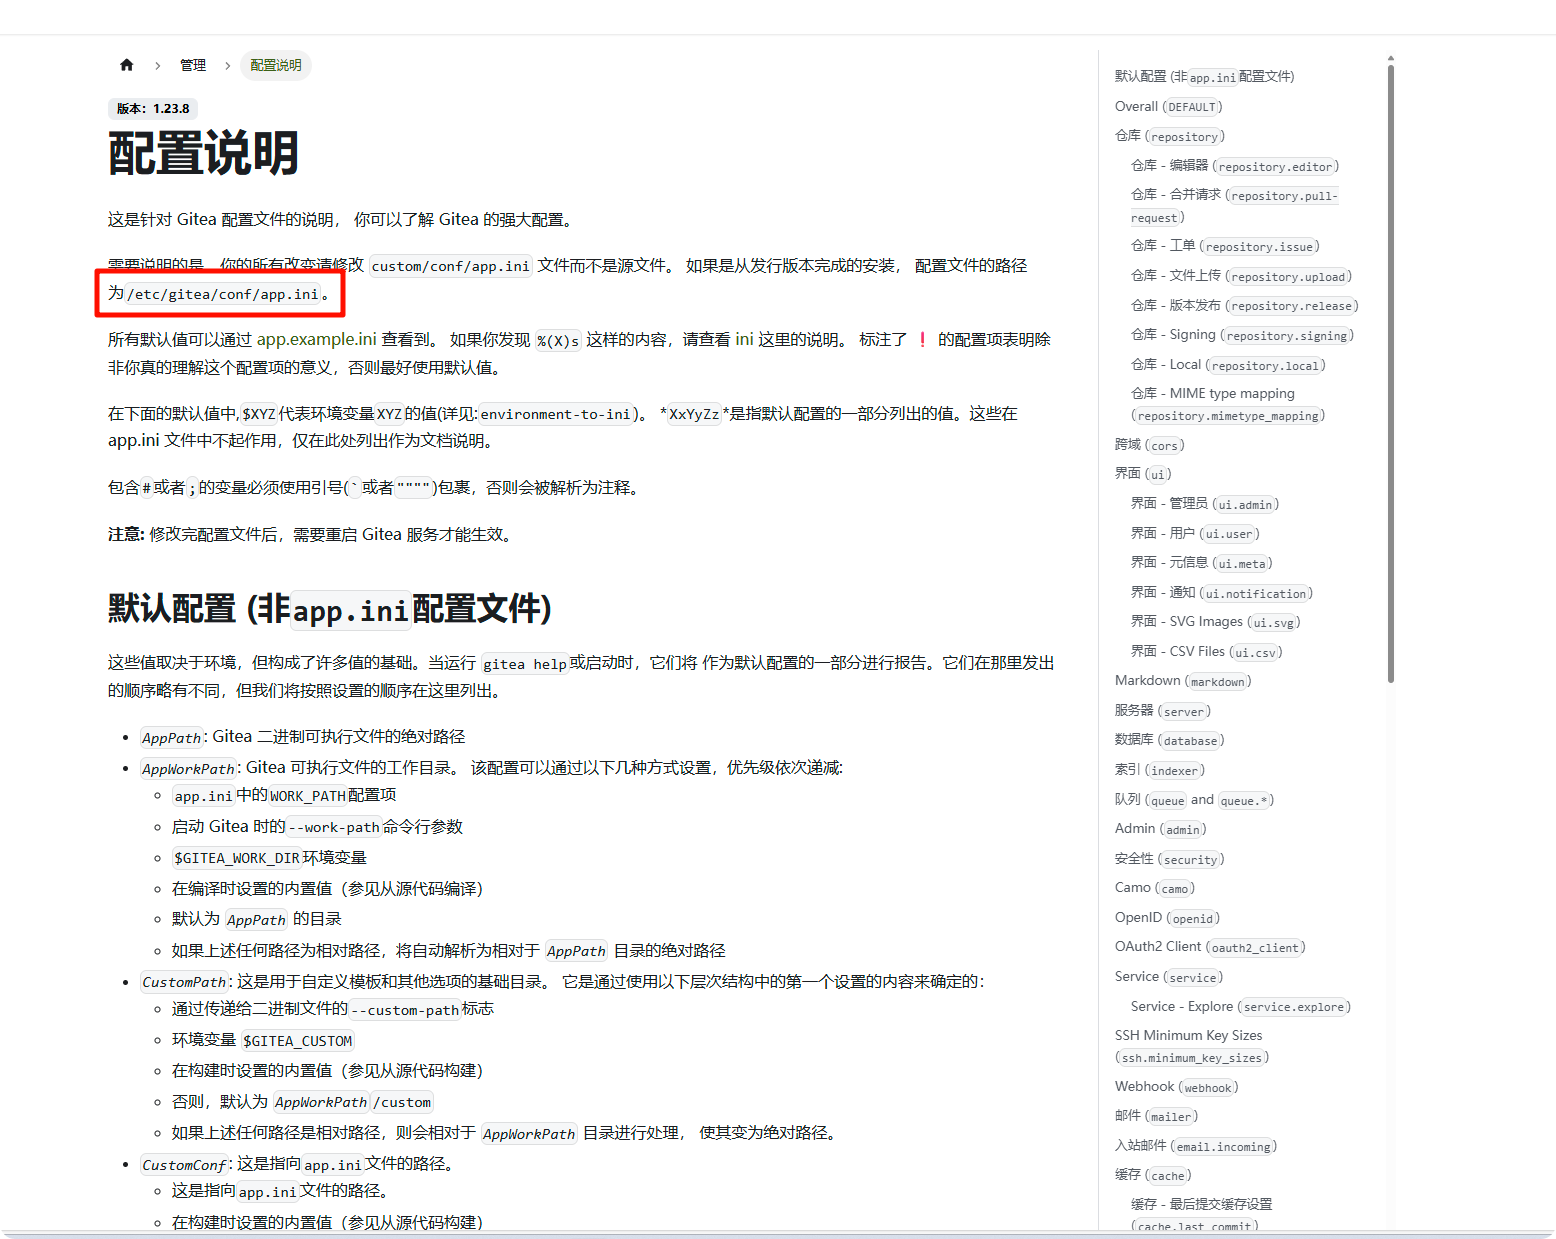Jump to 索引 (indexer) section
1556x1239 pixels.
(x=1159, y=770)
